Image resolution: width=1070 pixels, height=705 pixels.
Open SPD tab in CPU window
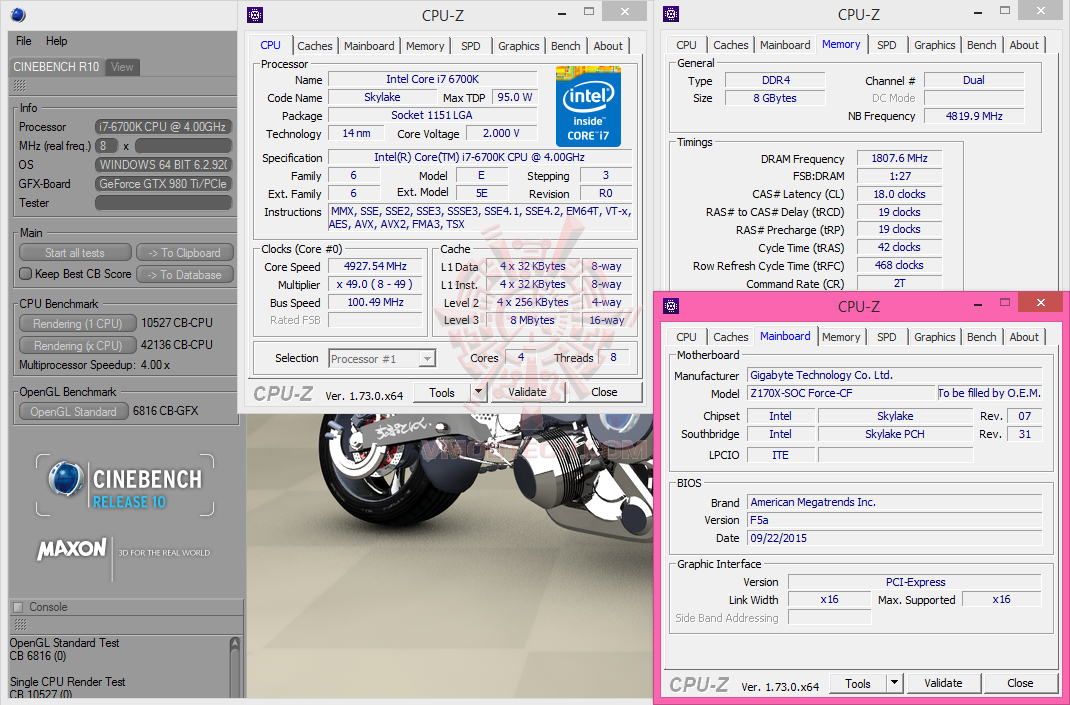click(471, 46)
